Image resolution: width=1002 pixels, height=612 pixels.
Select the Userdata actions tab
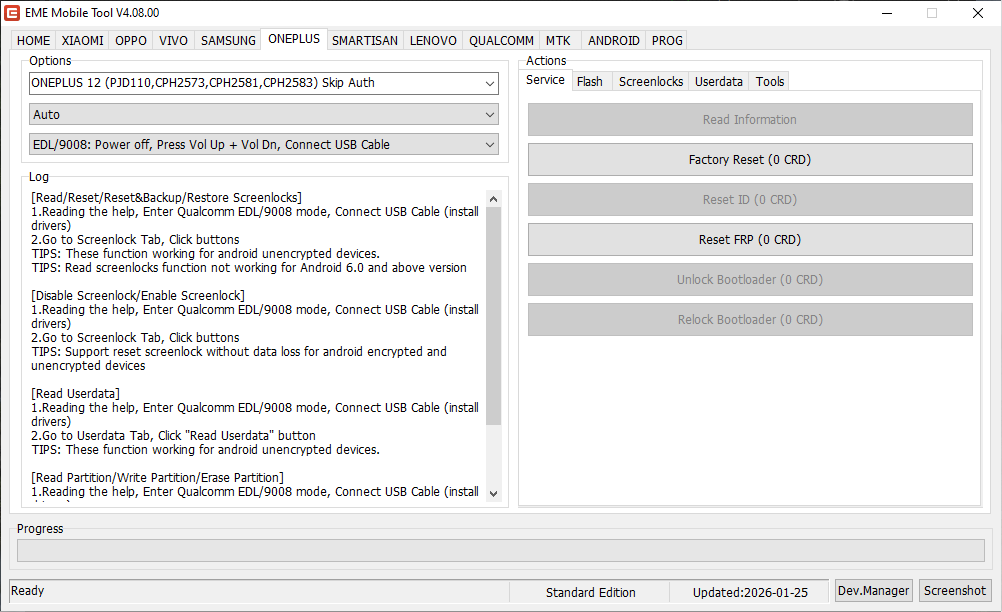coord(719,82)
